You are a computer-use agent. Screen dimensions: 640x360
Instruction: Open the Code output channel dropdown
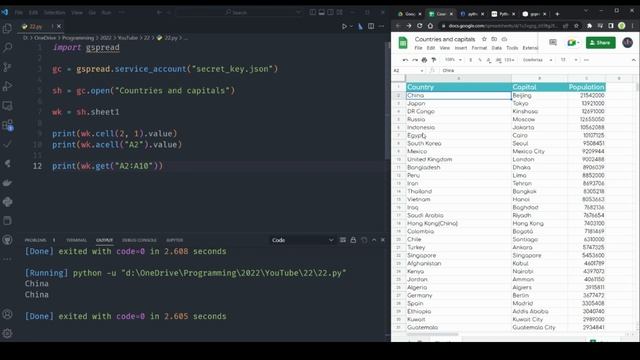pyautogui.click(x=302, y=240)
